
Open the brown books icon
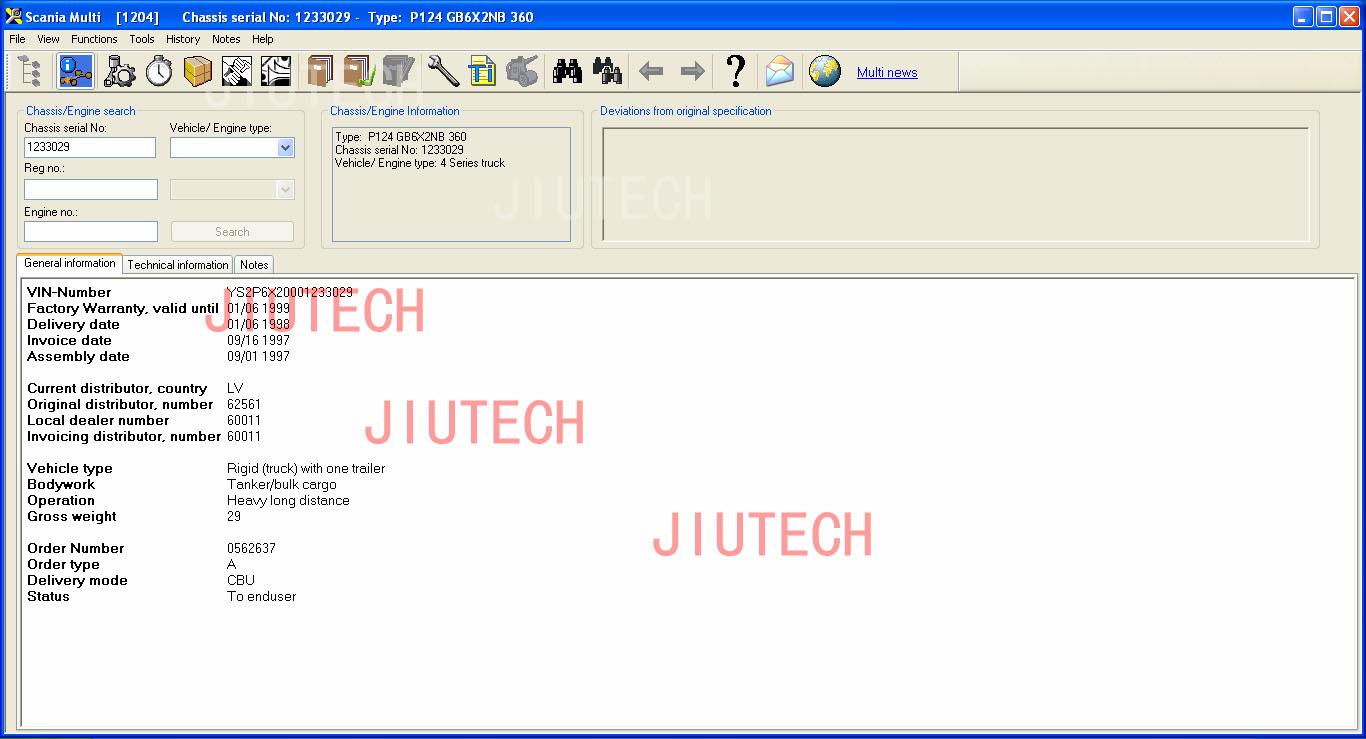pos(320,71)
